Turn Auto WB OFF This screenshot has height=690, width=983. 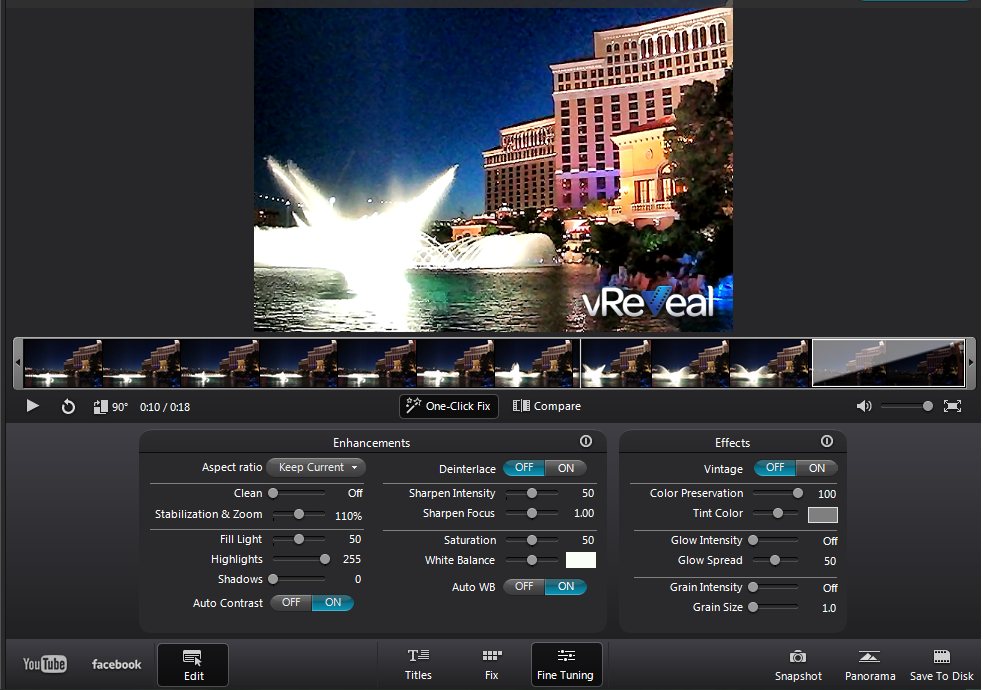coord(524,587)
